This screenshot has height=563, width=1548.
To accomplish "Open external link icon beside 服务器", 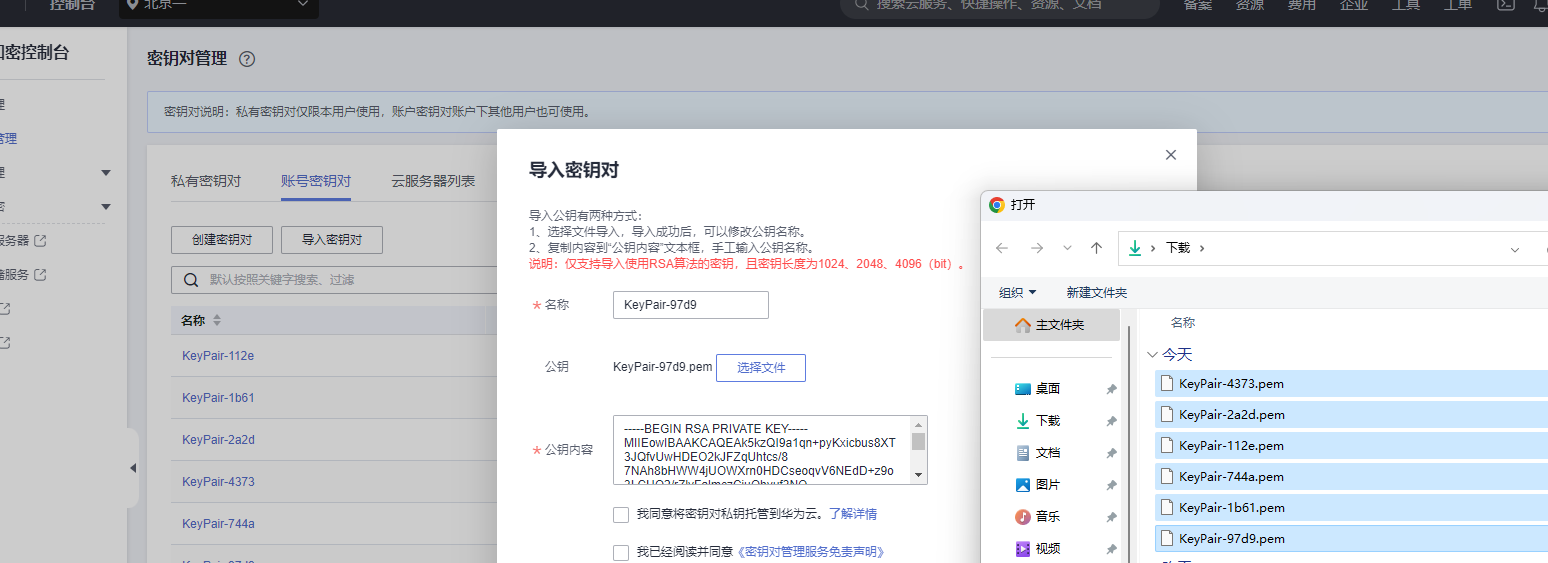I will (41, 240).
